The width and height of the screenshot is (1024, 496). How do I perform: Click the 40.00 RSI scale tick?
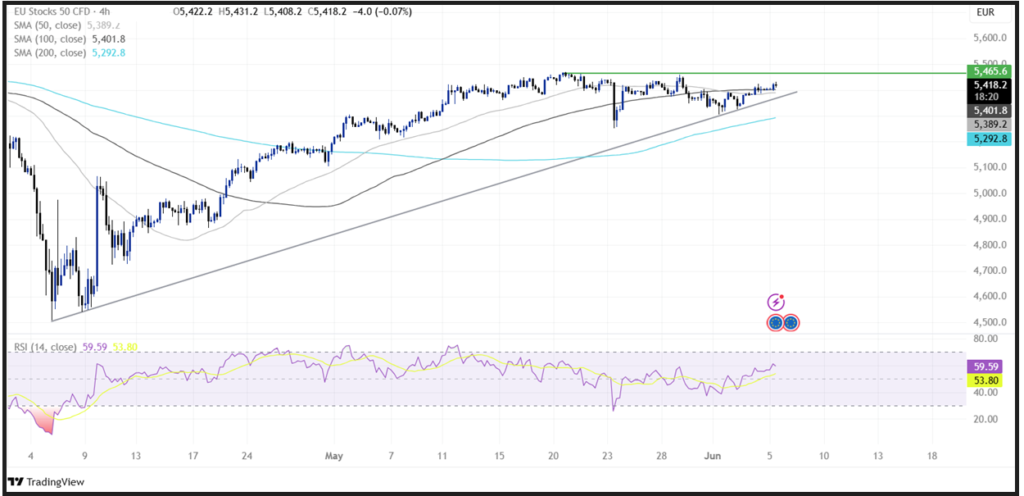985,392
